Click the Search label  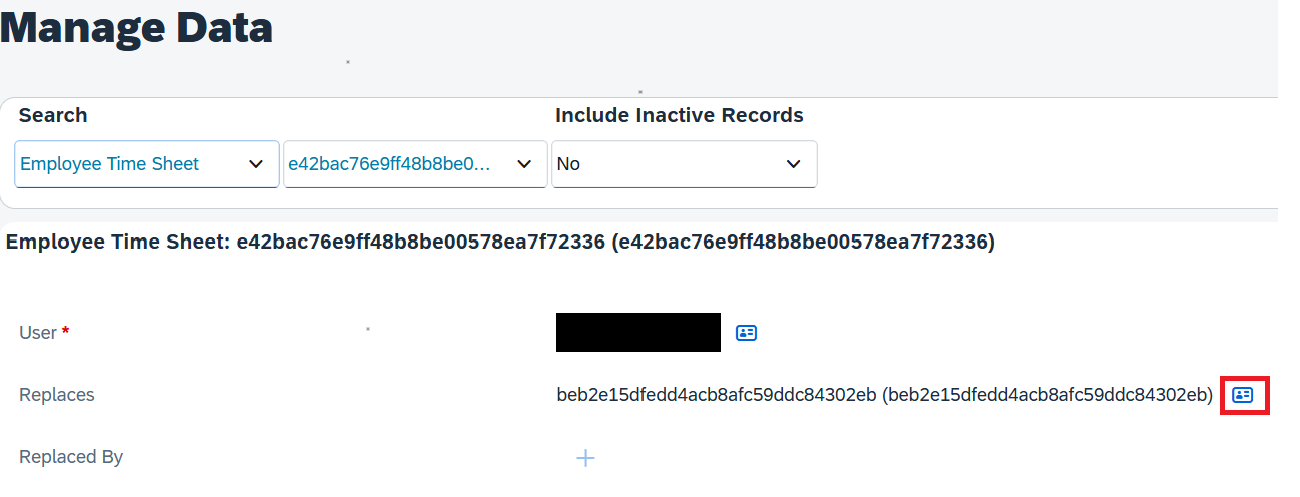point(53,115)
